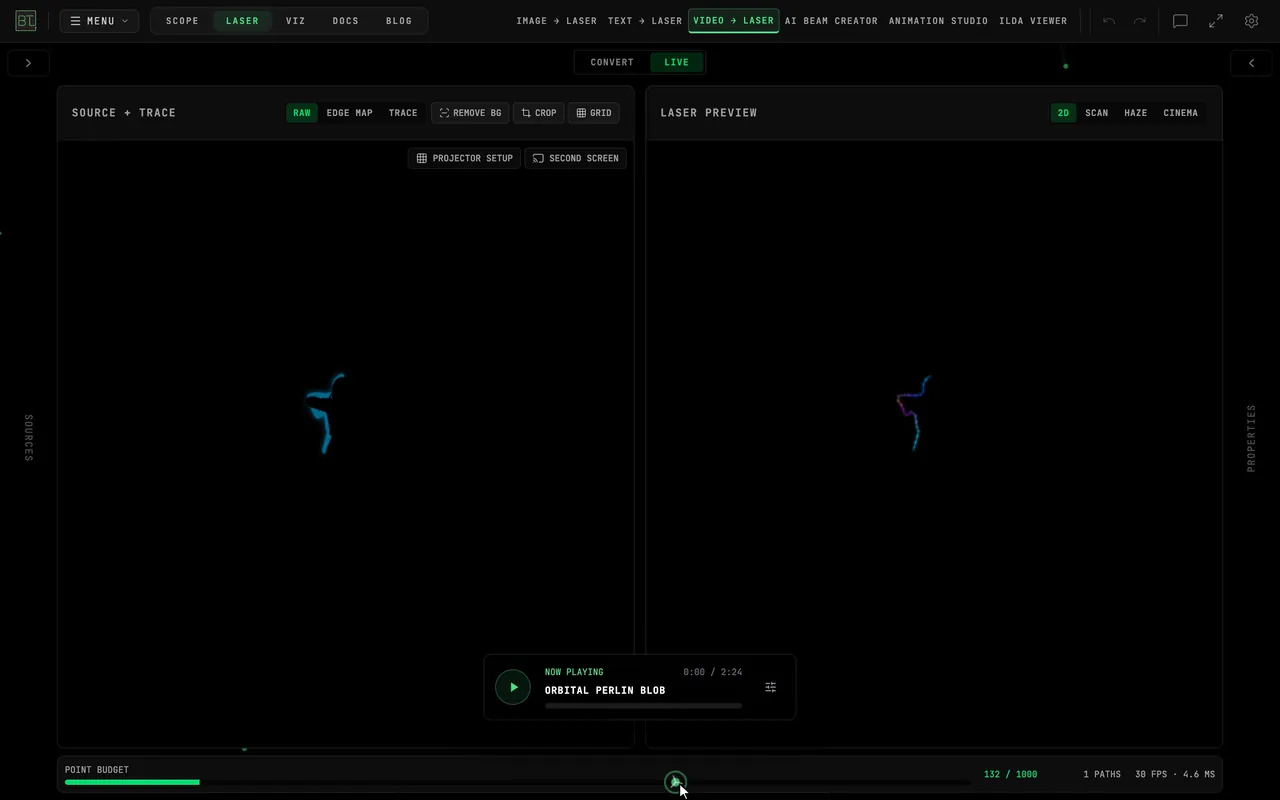Open the settings gear icon

coord(1251,21)
